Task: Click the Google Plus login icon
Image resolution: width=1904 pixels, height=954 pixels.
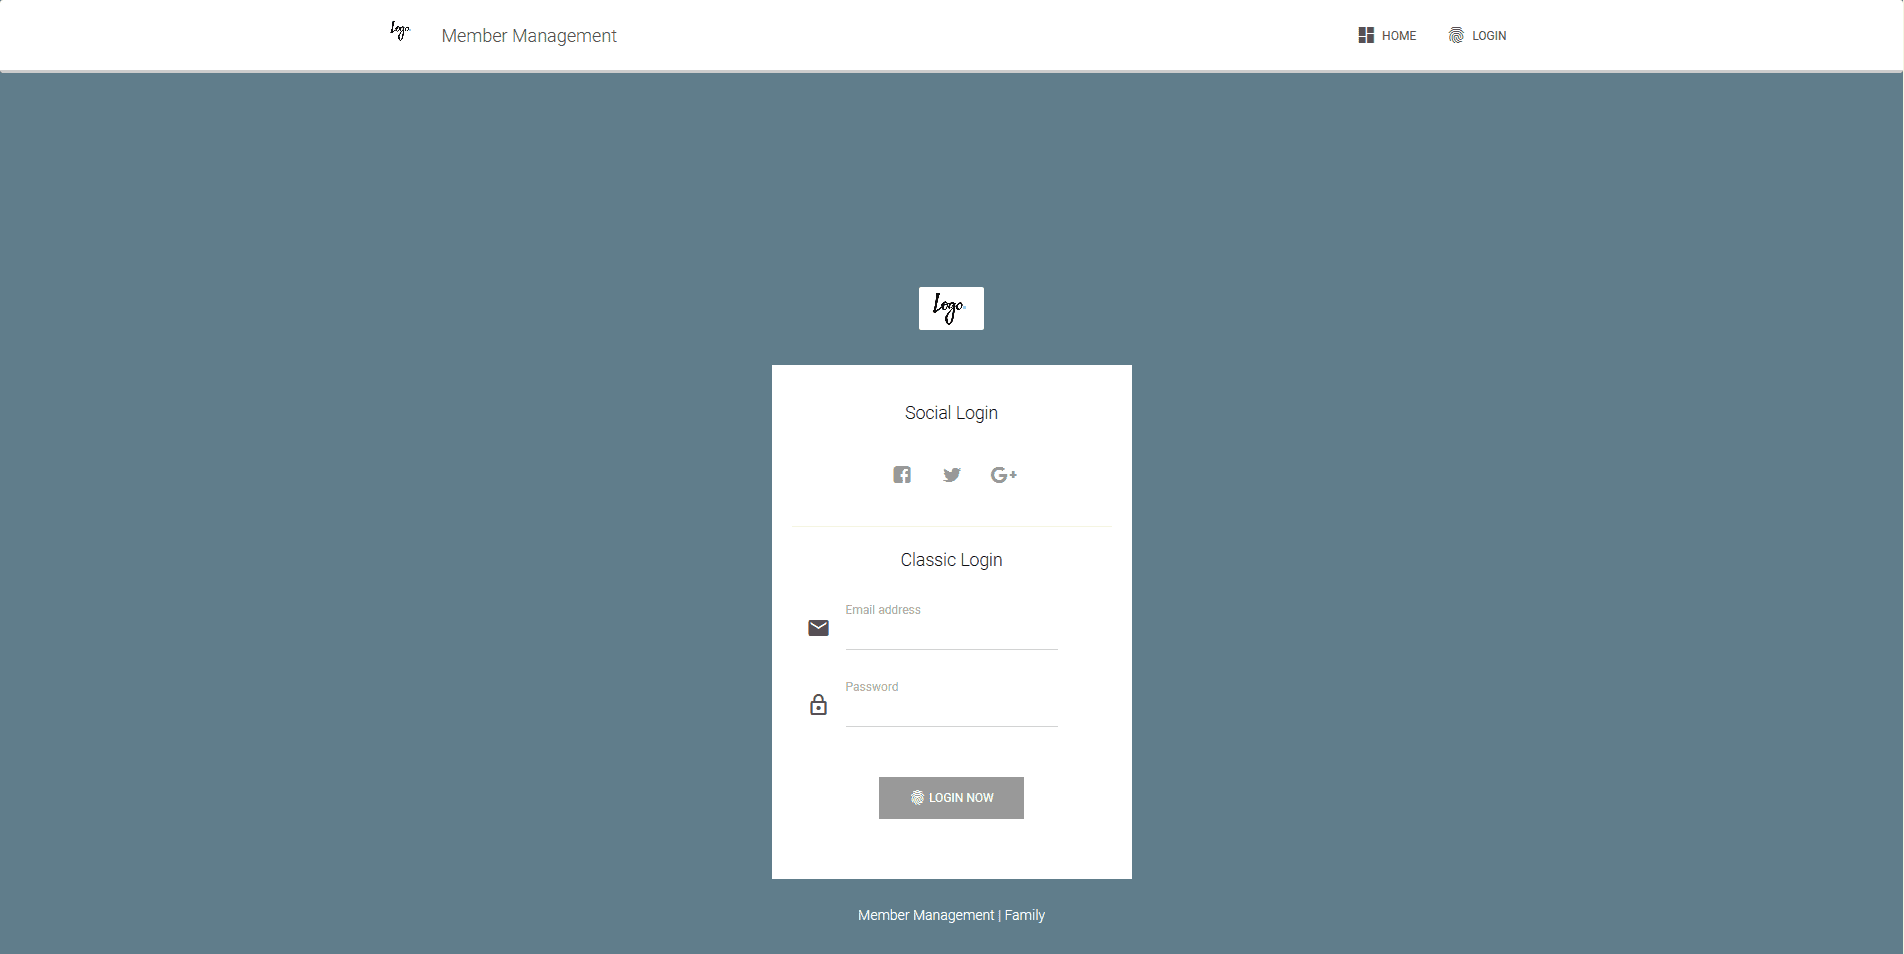Action: 1004,475
